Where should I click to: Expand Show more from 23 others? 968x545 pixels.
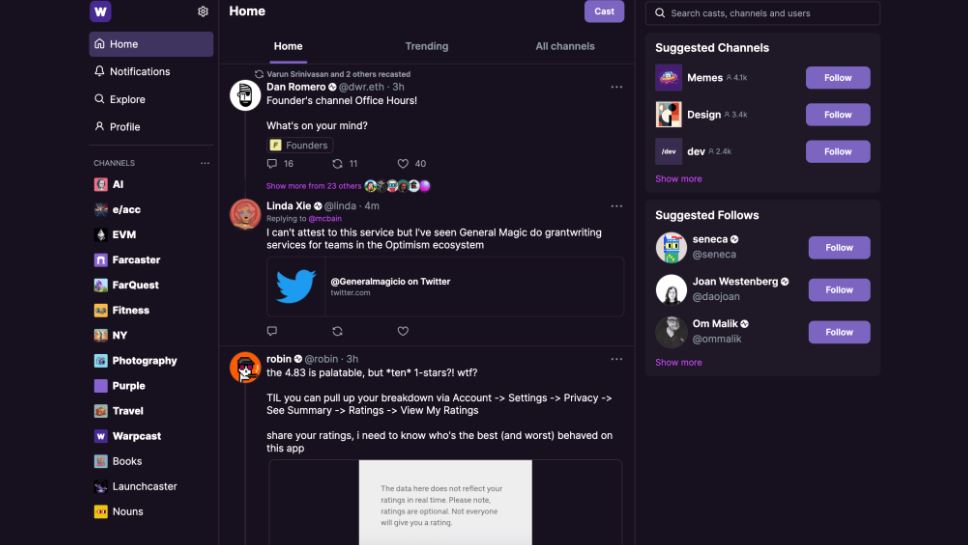coord(314,186)
